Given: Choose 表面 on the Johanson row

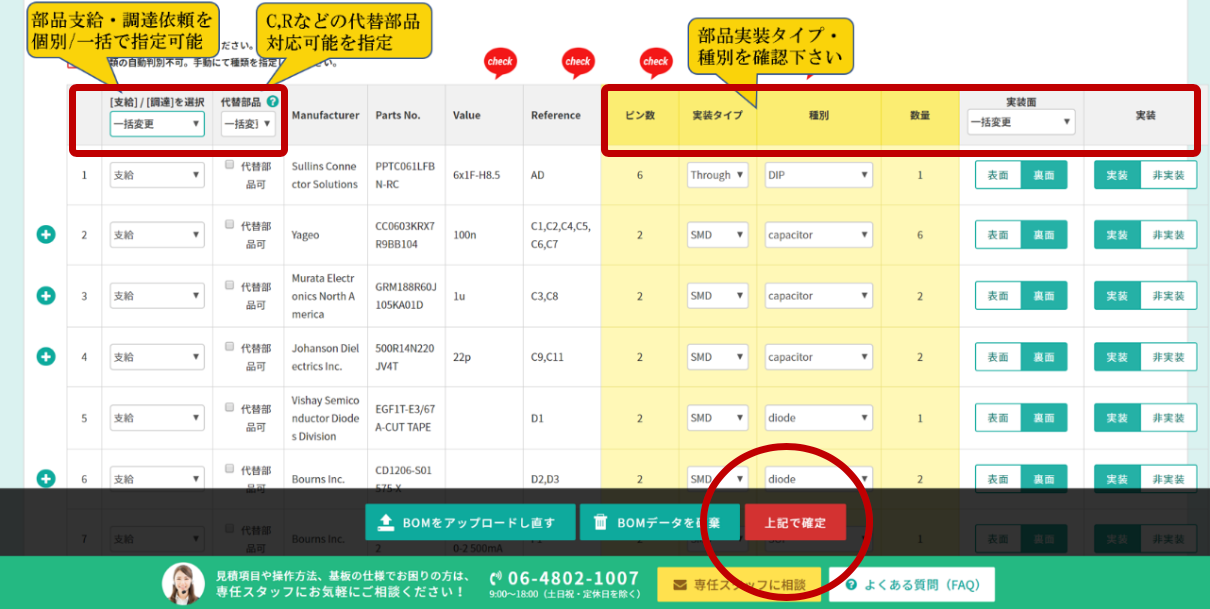Looking at the screenshot, I should tap(998, 357).
